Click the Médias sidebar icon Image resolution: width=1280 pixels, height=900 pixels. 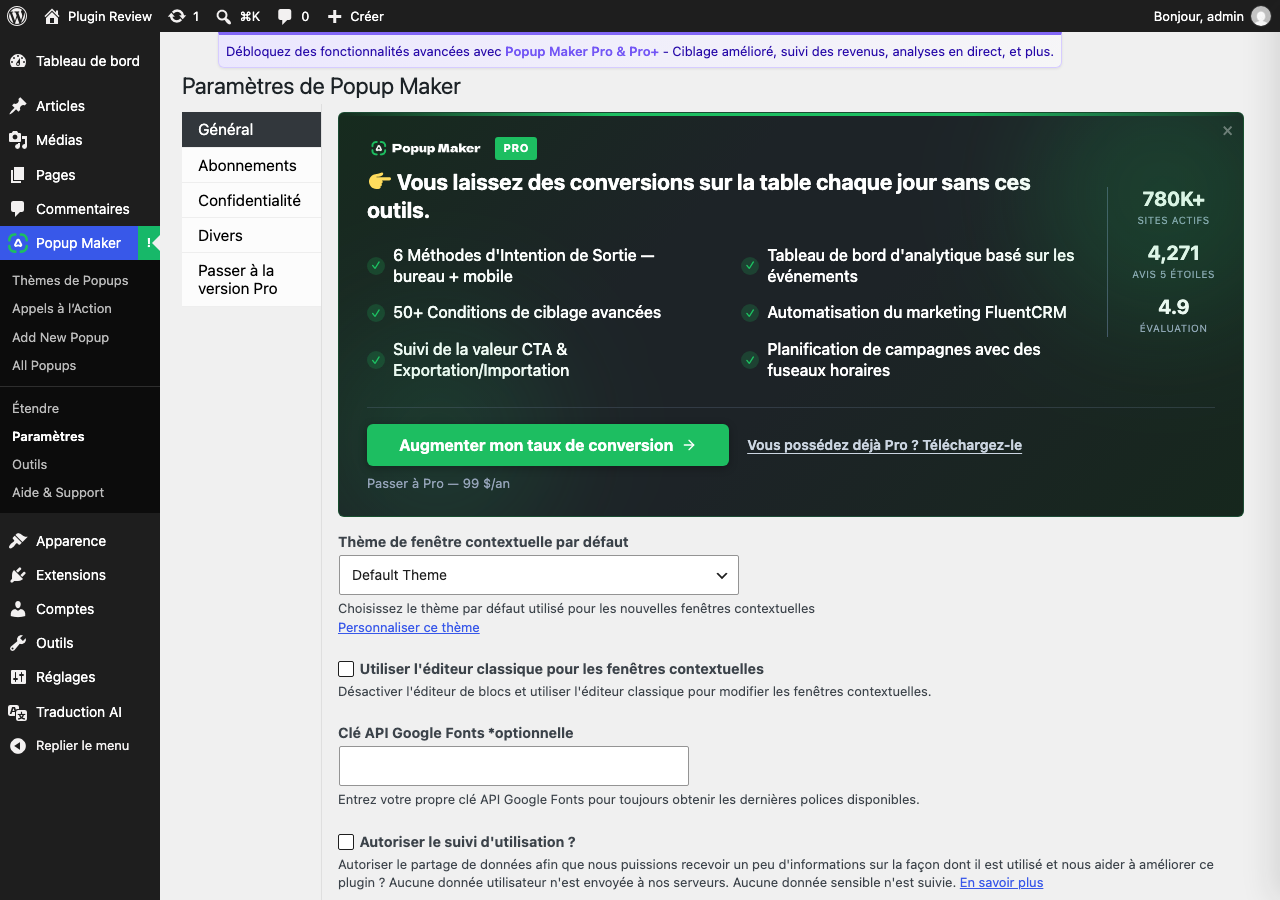point(18,140)
